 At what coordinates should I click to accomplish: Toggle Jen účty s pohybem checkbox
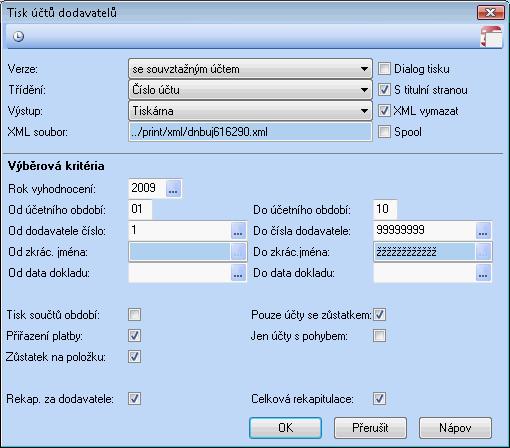(379, 336)
